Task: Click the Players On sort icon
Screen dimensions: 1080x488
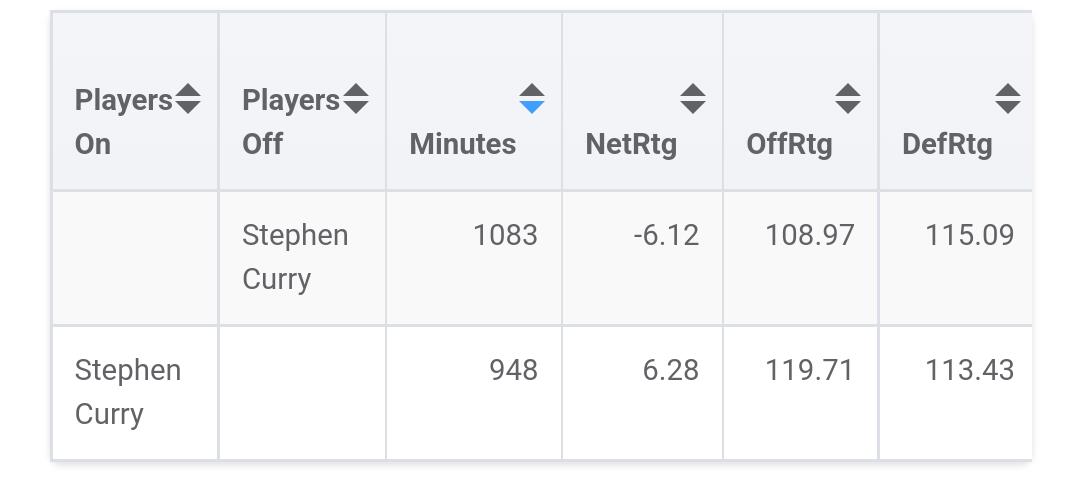Action: point(188,100)
